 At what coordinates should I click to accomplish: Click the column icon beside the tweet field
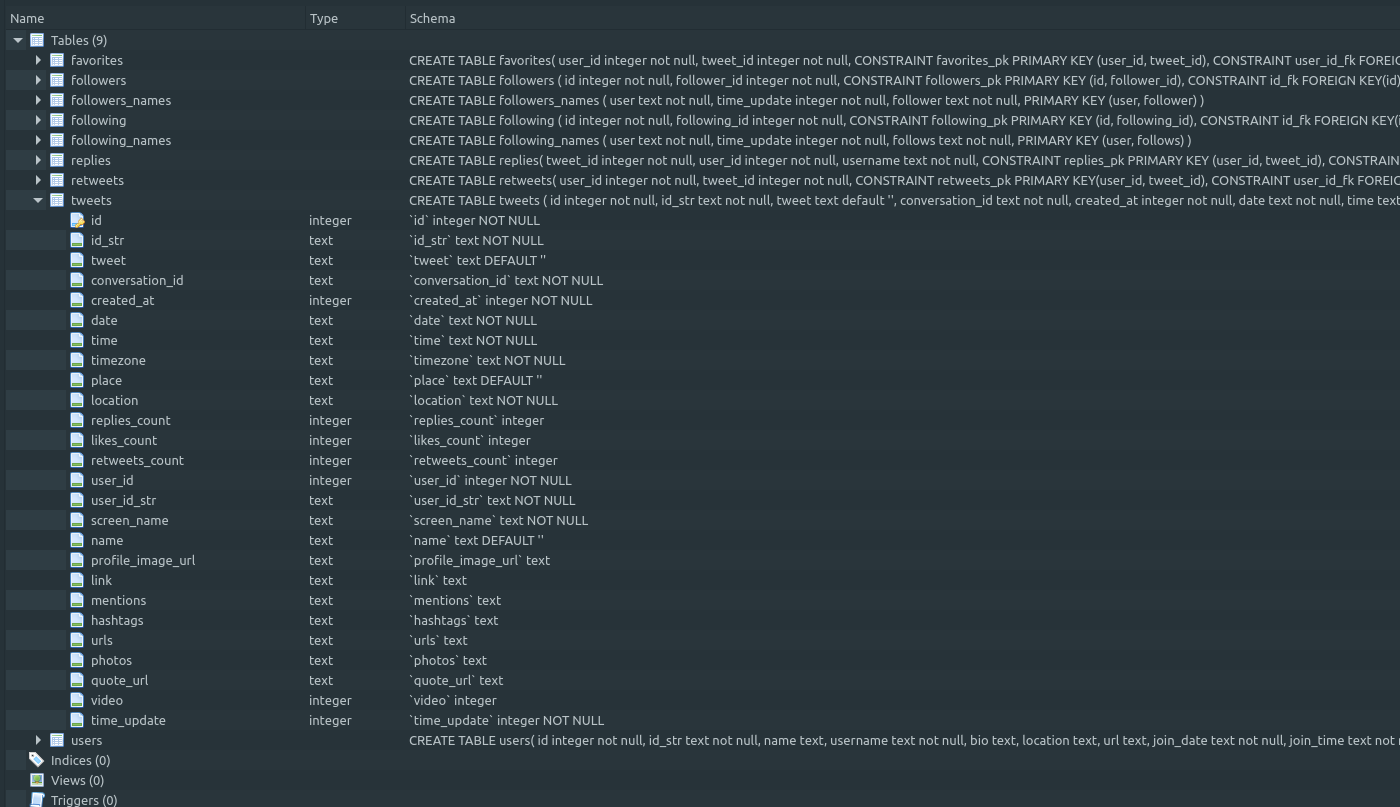pos(77,260)
